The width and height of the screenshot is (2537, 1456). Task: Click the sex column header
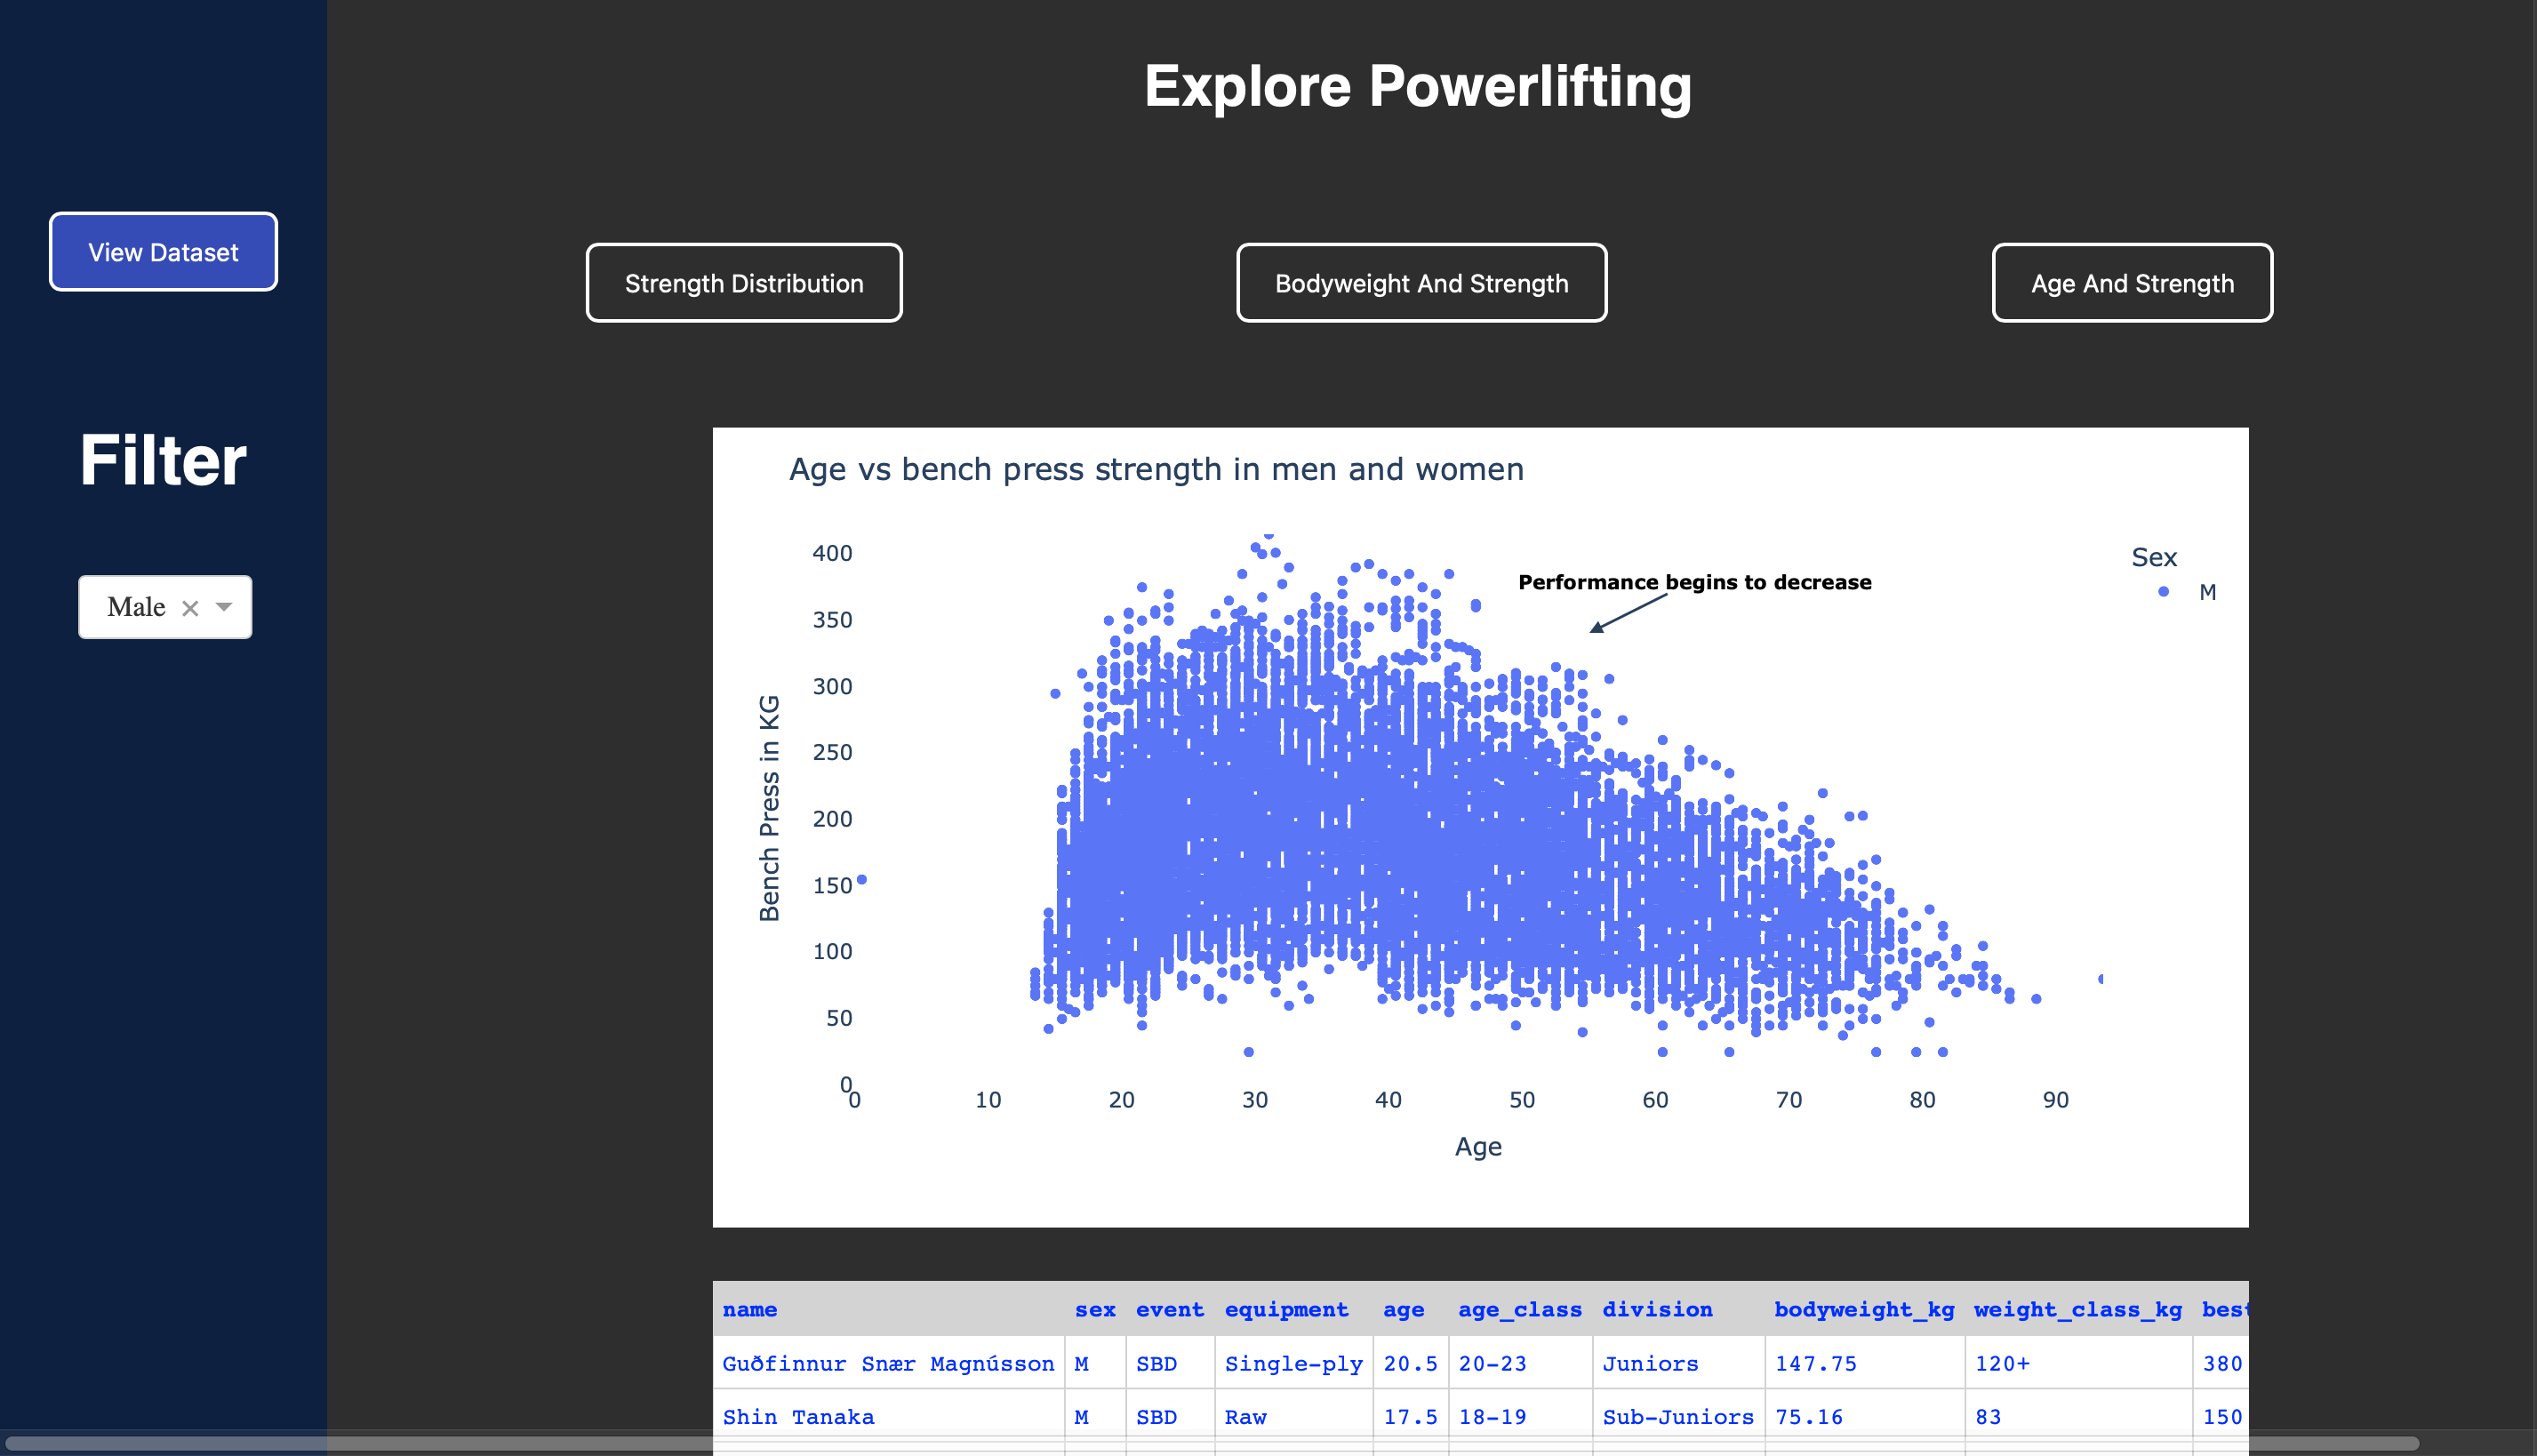click(1095, 1309)
